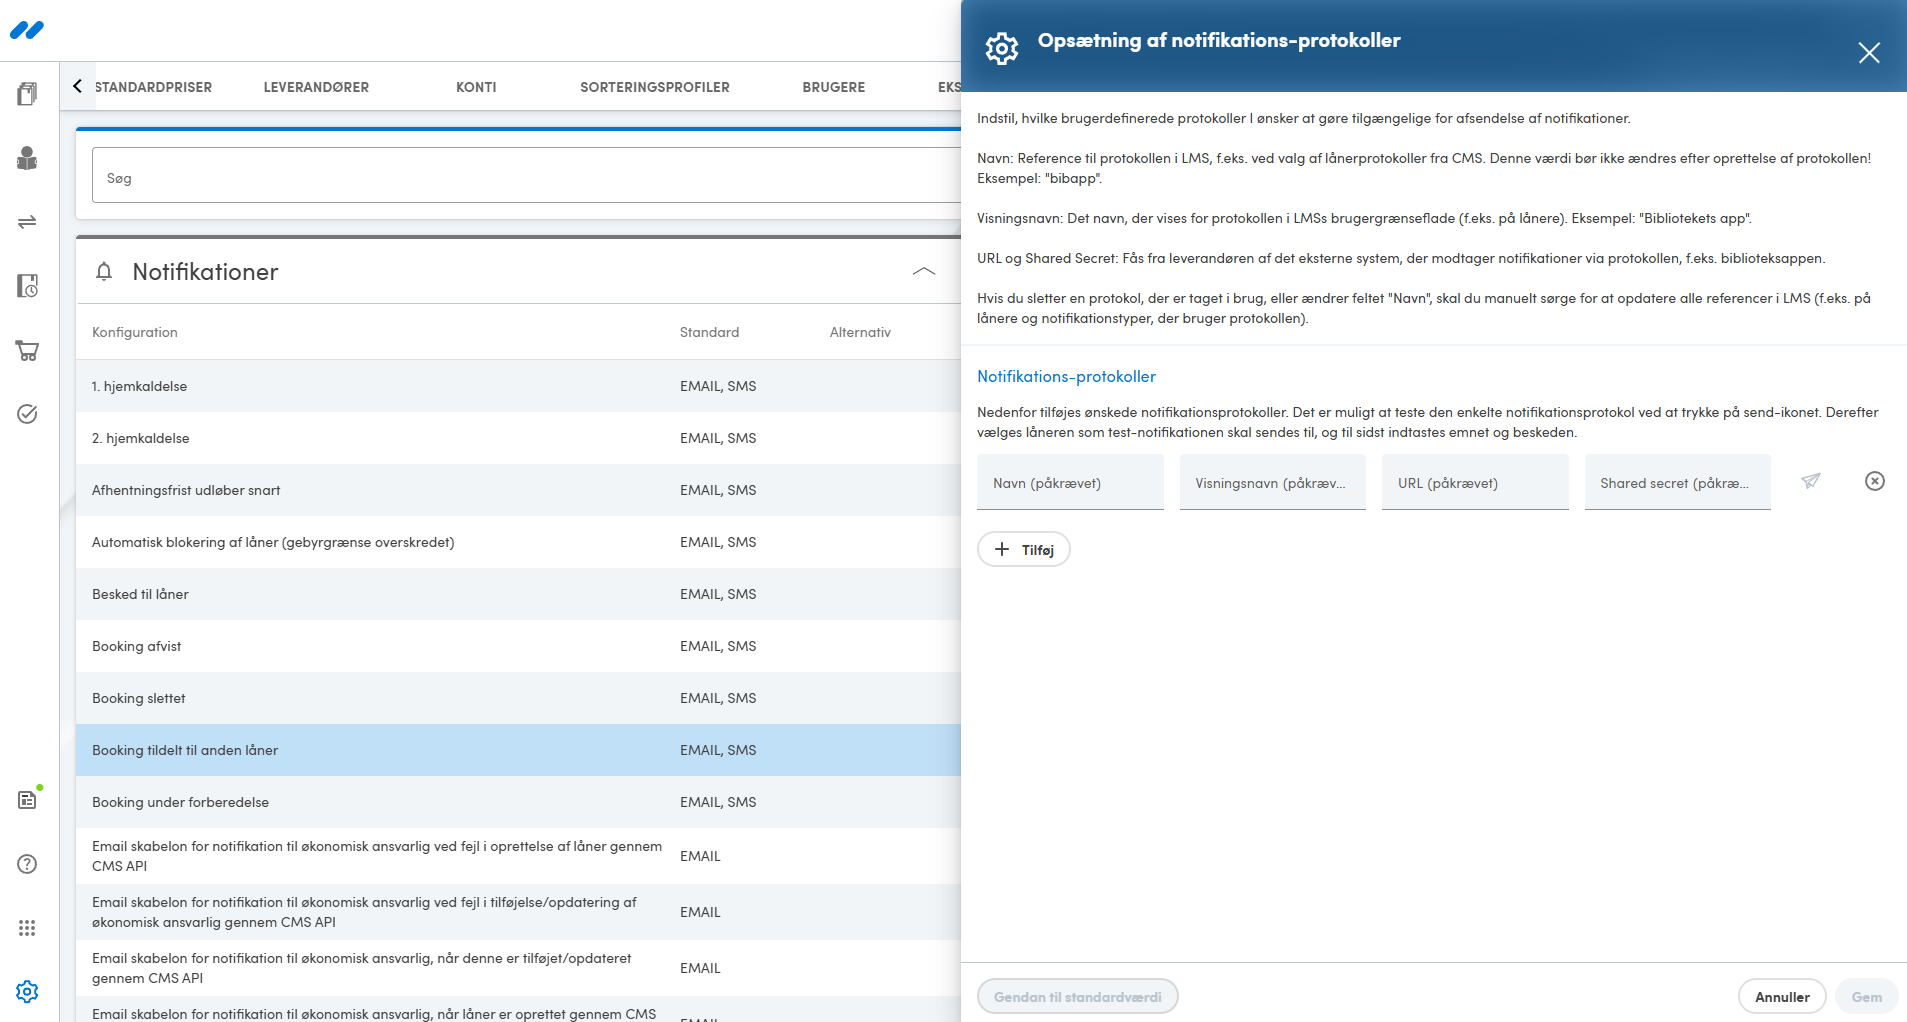1907x1022 pixels.
Task: Click the Tilføj button
Action: pyautogui.click(x=1024, y=550)
